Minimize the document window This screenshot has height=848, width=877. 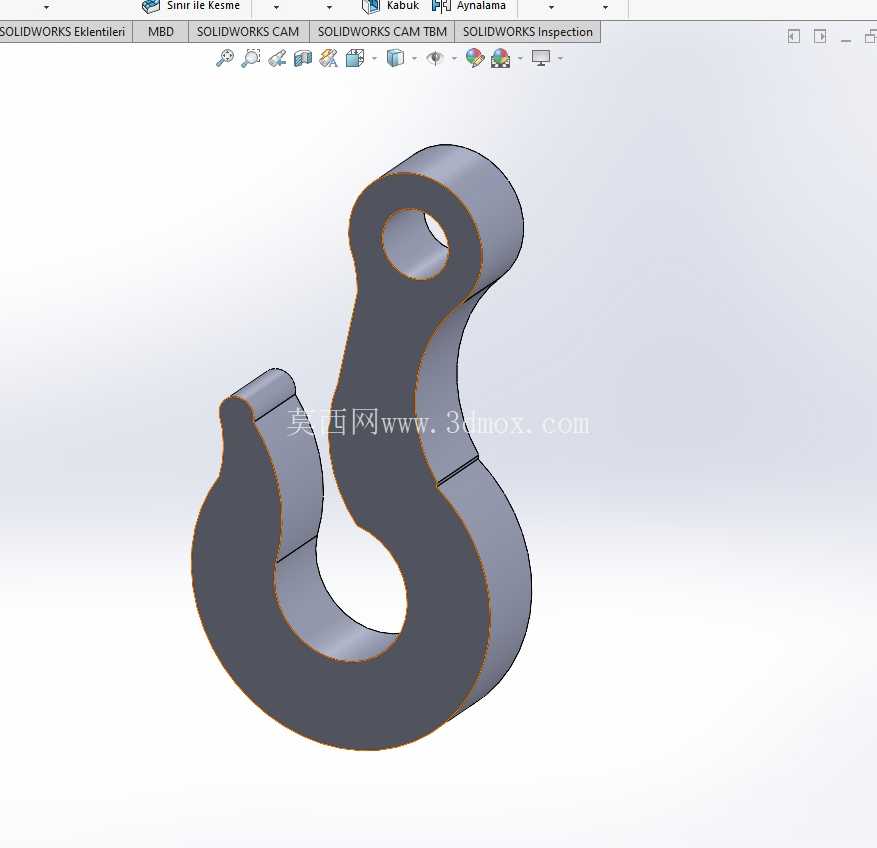846,39
